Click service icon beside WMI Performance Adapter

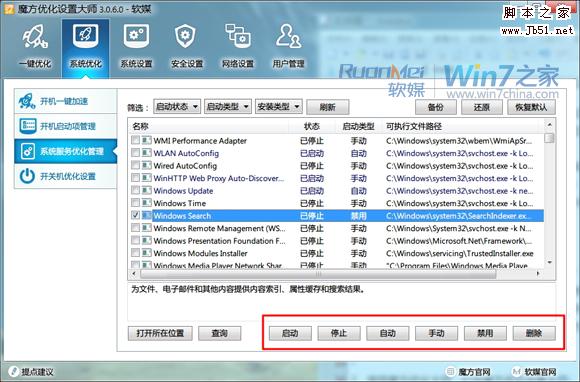(147, 141)
